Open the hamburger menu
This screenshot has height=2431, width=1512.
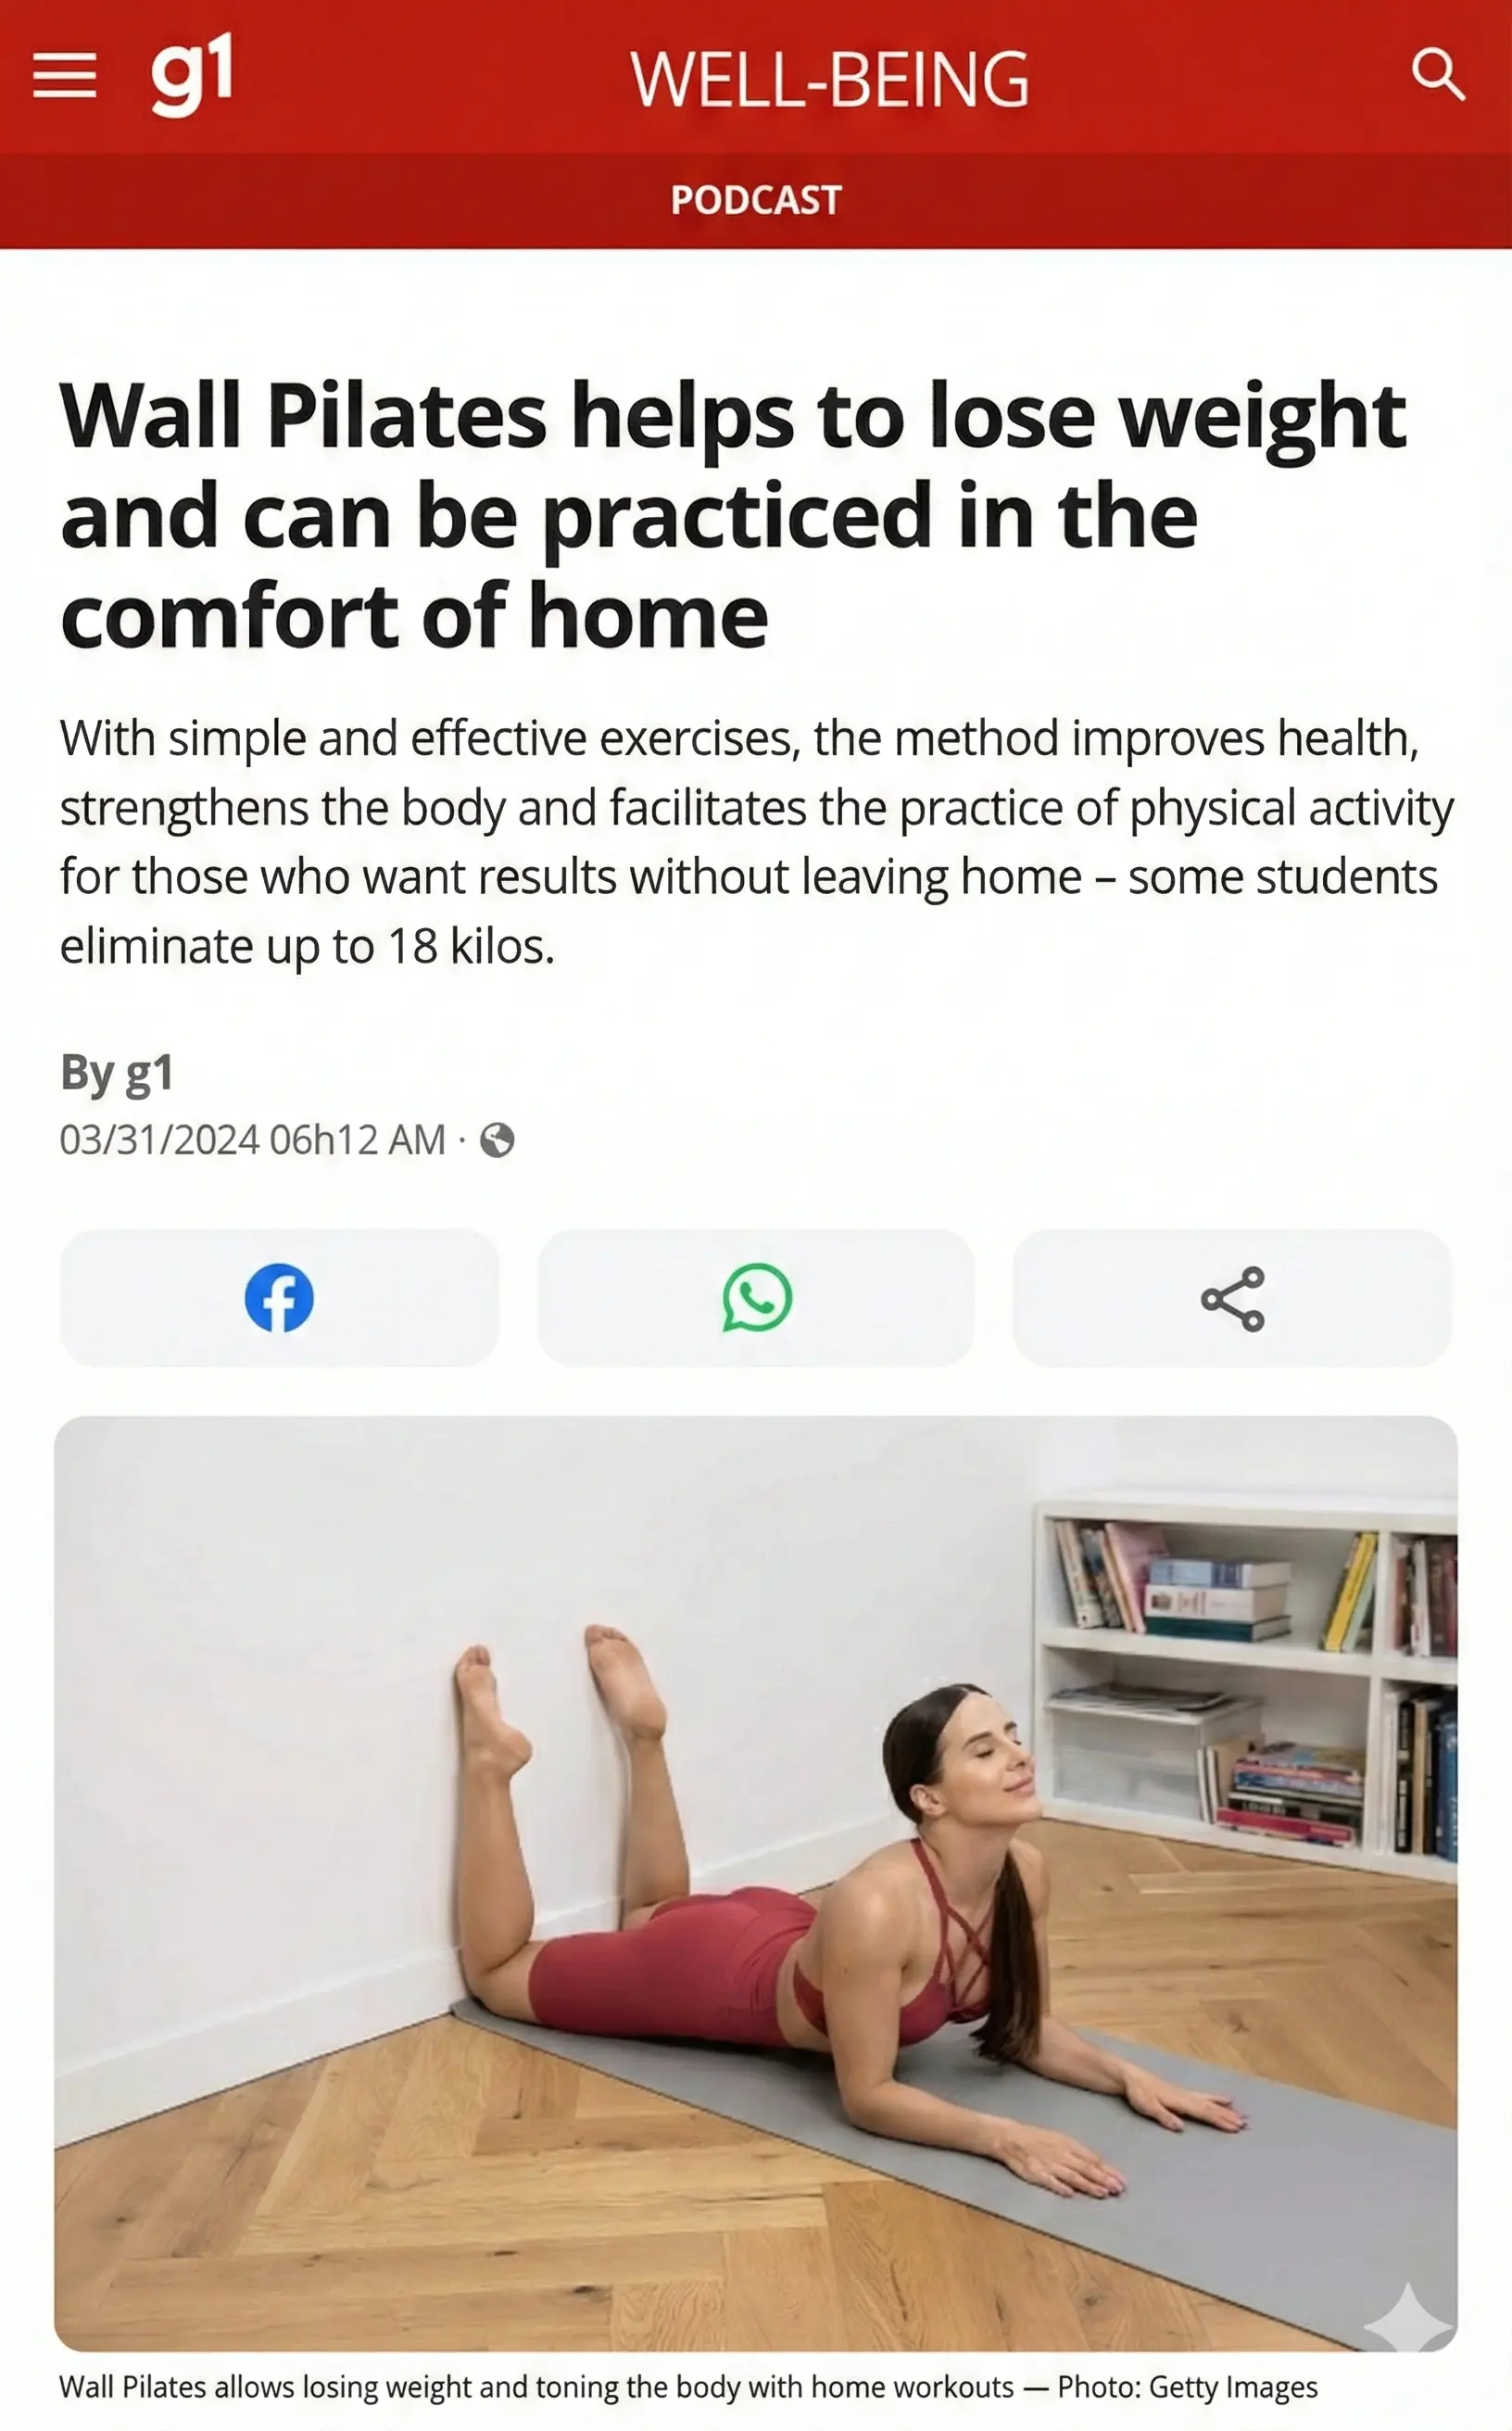(65, 76)
